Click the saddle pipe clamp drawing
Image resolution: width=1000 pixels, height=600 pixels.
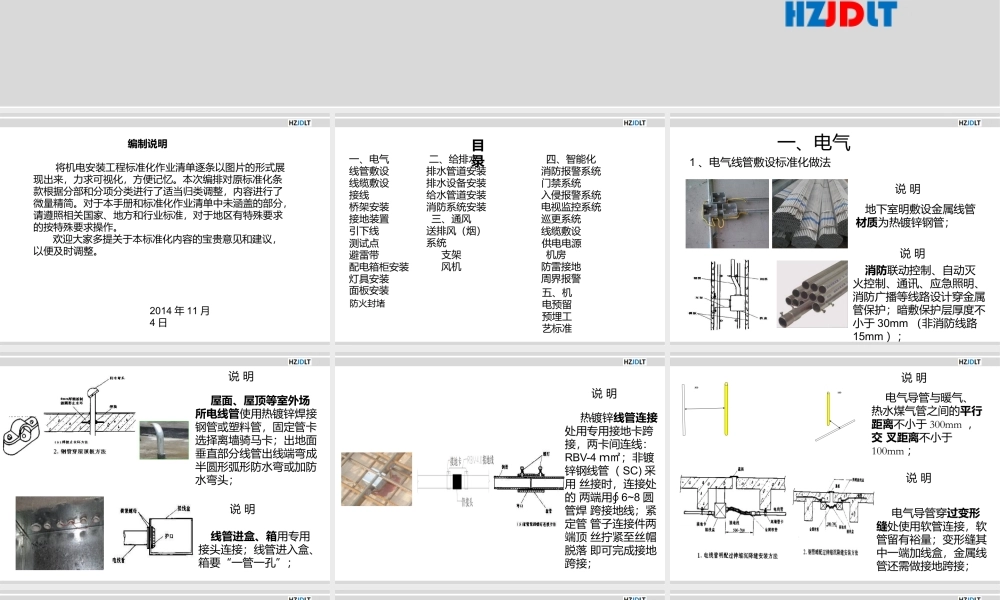[x=21, y=435]
